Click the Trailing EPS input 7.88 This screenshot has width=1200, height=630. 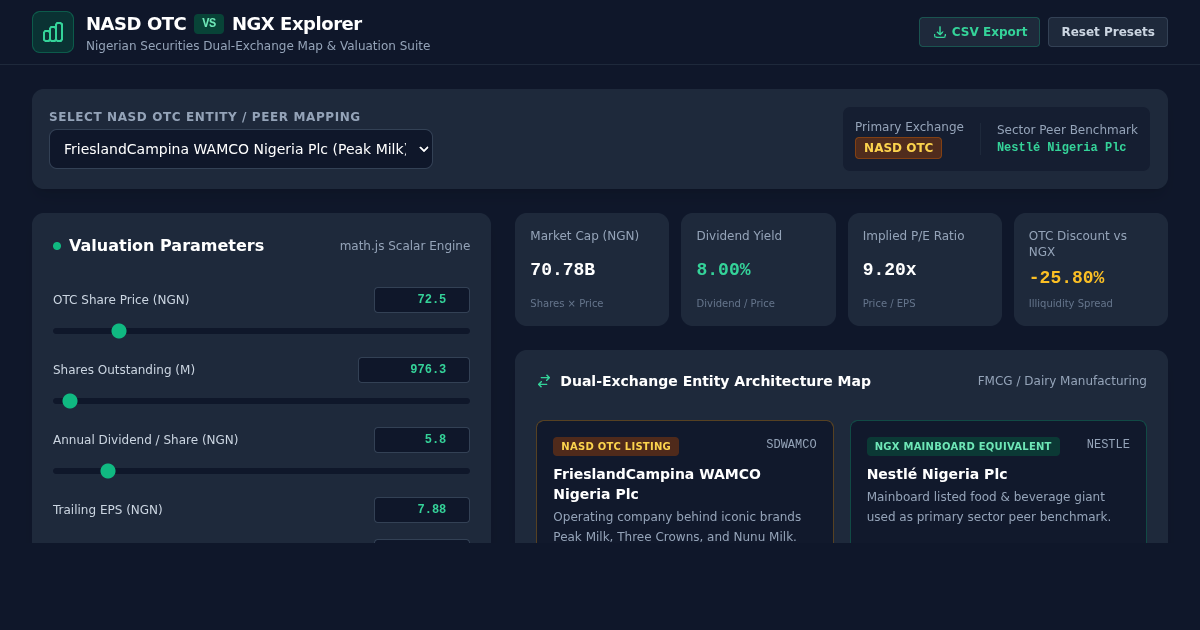click(x=422, y=510)
